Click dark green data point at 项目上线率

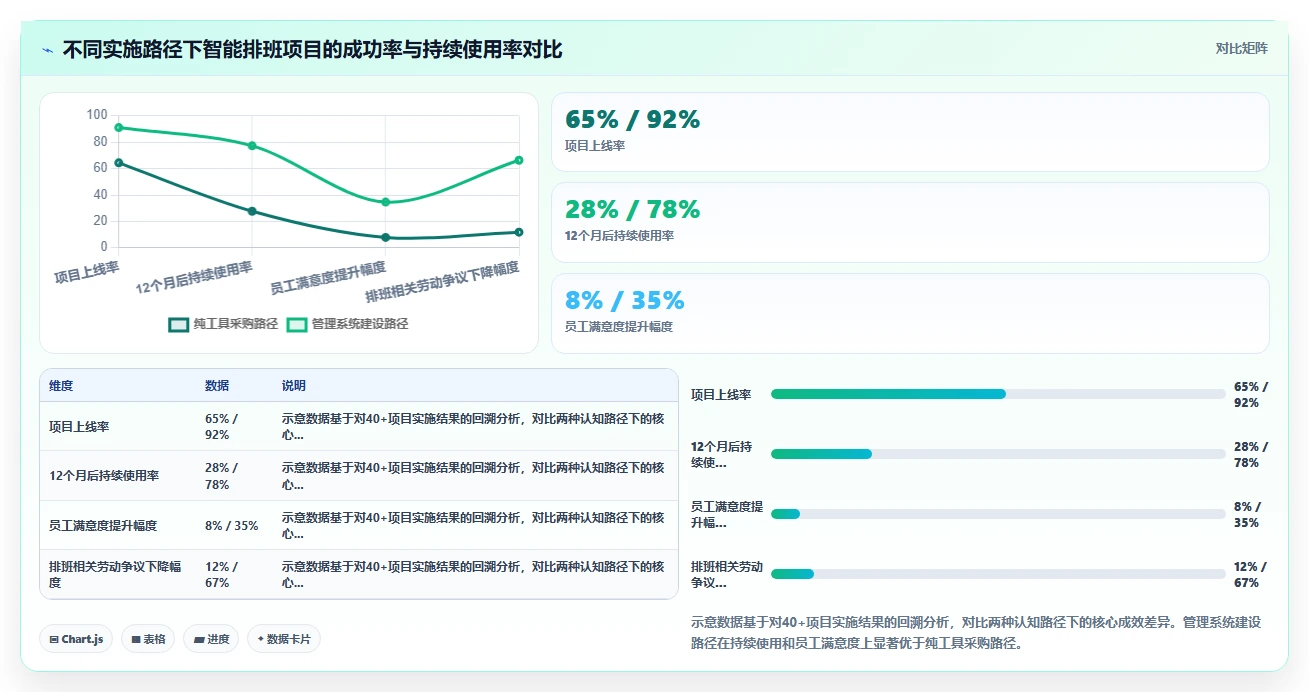119,163
